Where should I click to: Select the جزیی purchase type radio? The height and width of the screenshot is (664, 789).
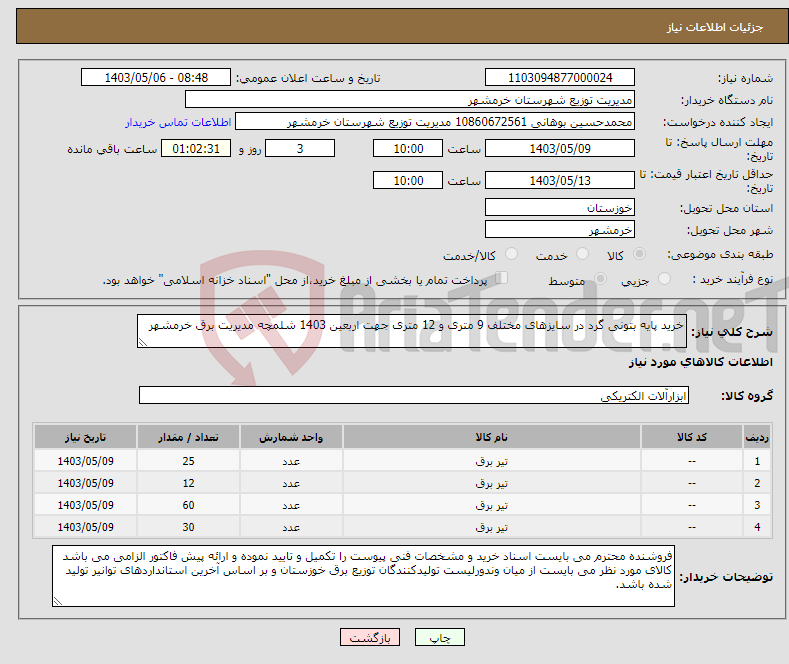coord(664,279)
